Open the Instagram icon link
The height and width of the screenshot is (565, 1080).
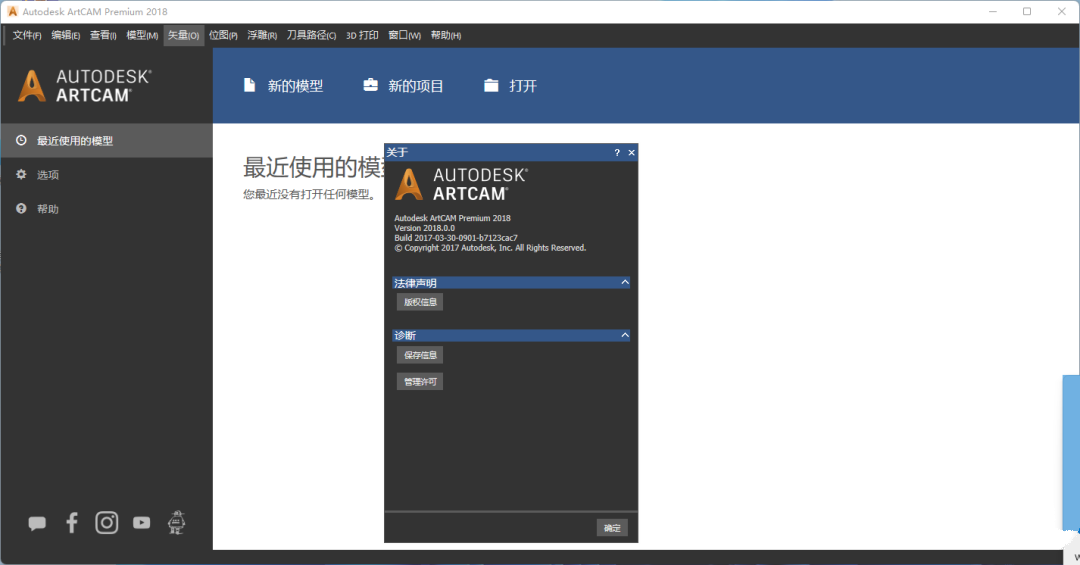pyautogui.click(x=107, y=523)
